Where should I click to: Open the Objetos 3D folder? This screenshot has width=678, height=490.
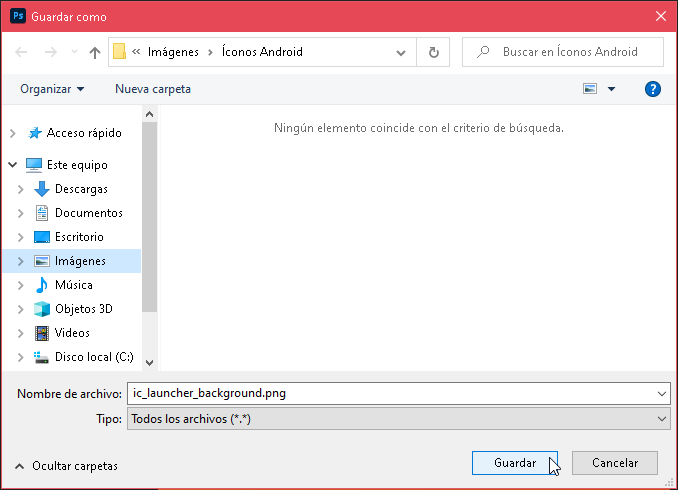pyautogui.click(x=84, y=309)
